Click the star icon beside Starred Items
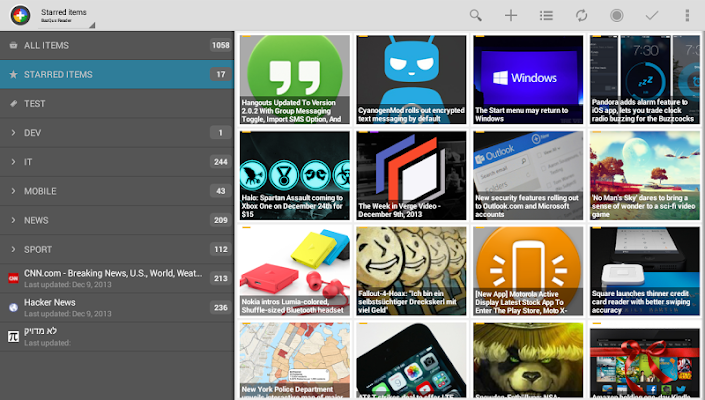The image size is (705, 400). click(x=13, y=74)
